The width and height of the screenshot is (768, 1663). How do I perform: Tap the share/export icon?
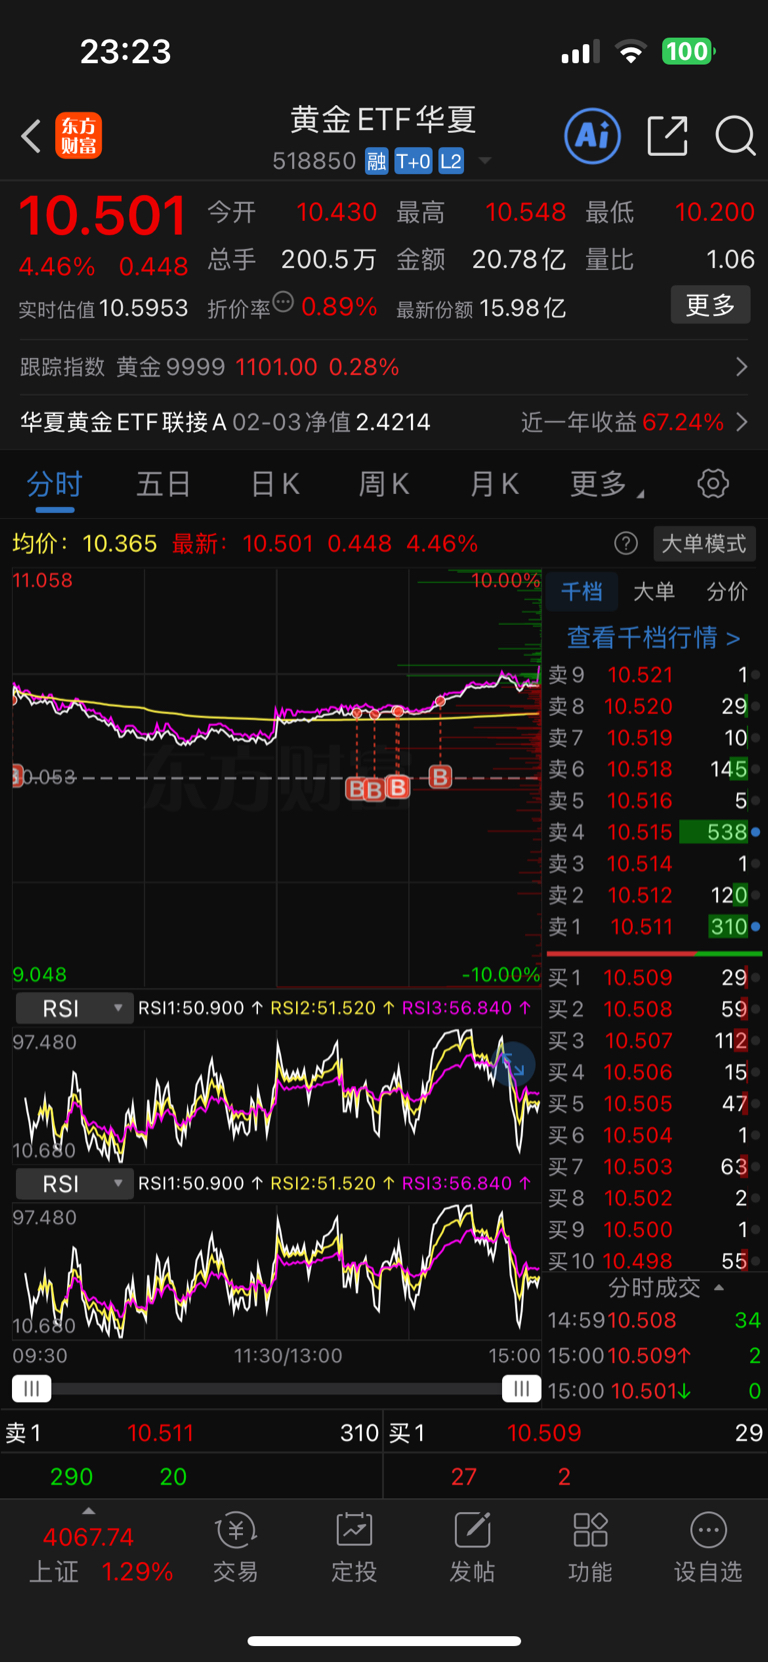click(x=667, y=136)
